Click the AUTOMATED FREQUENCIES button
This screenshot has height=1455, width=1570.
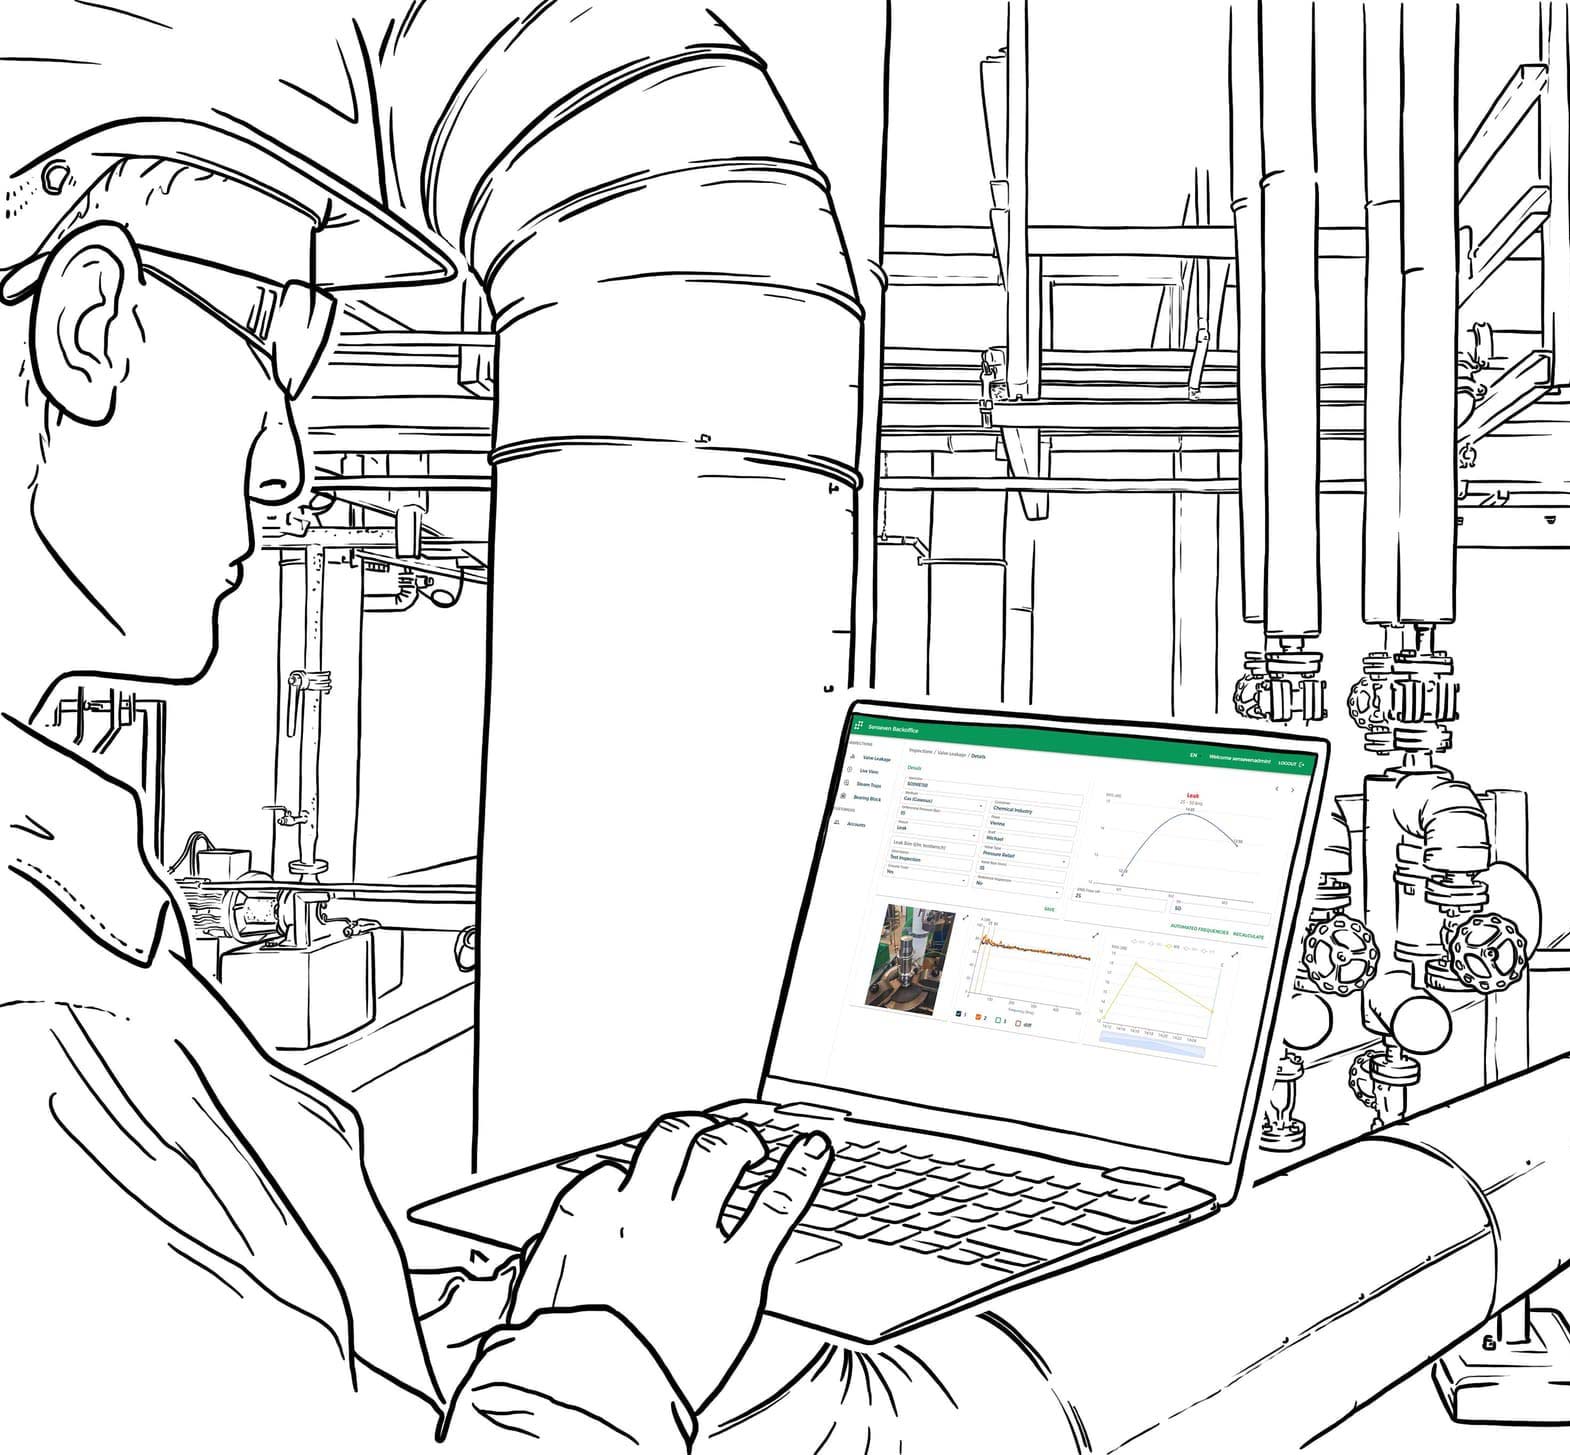tap(1199, 930)
